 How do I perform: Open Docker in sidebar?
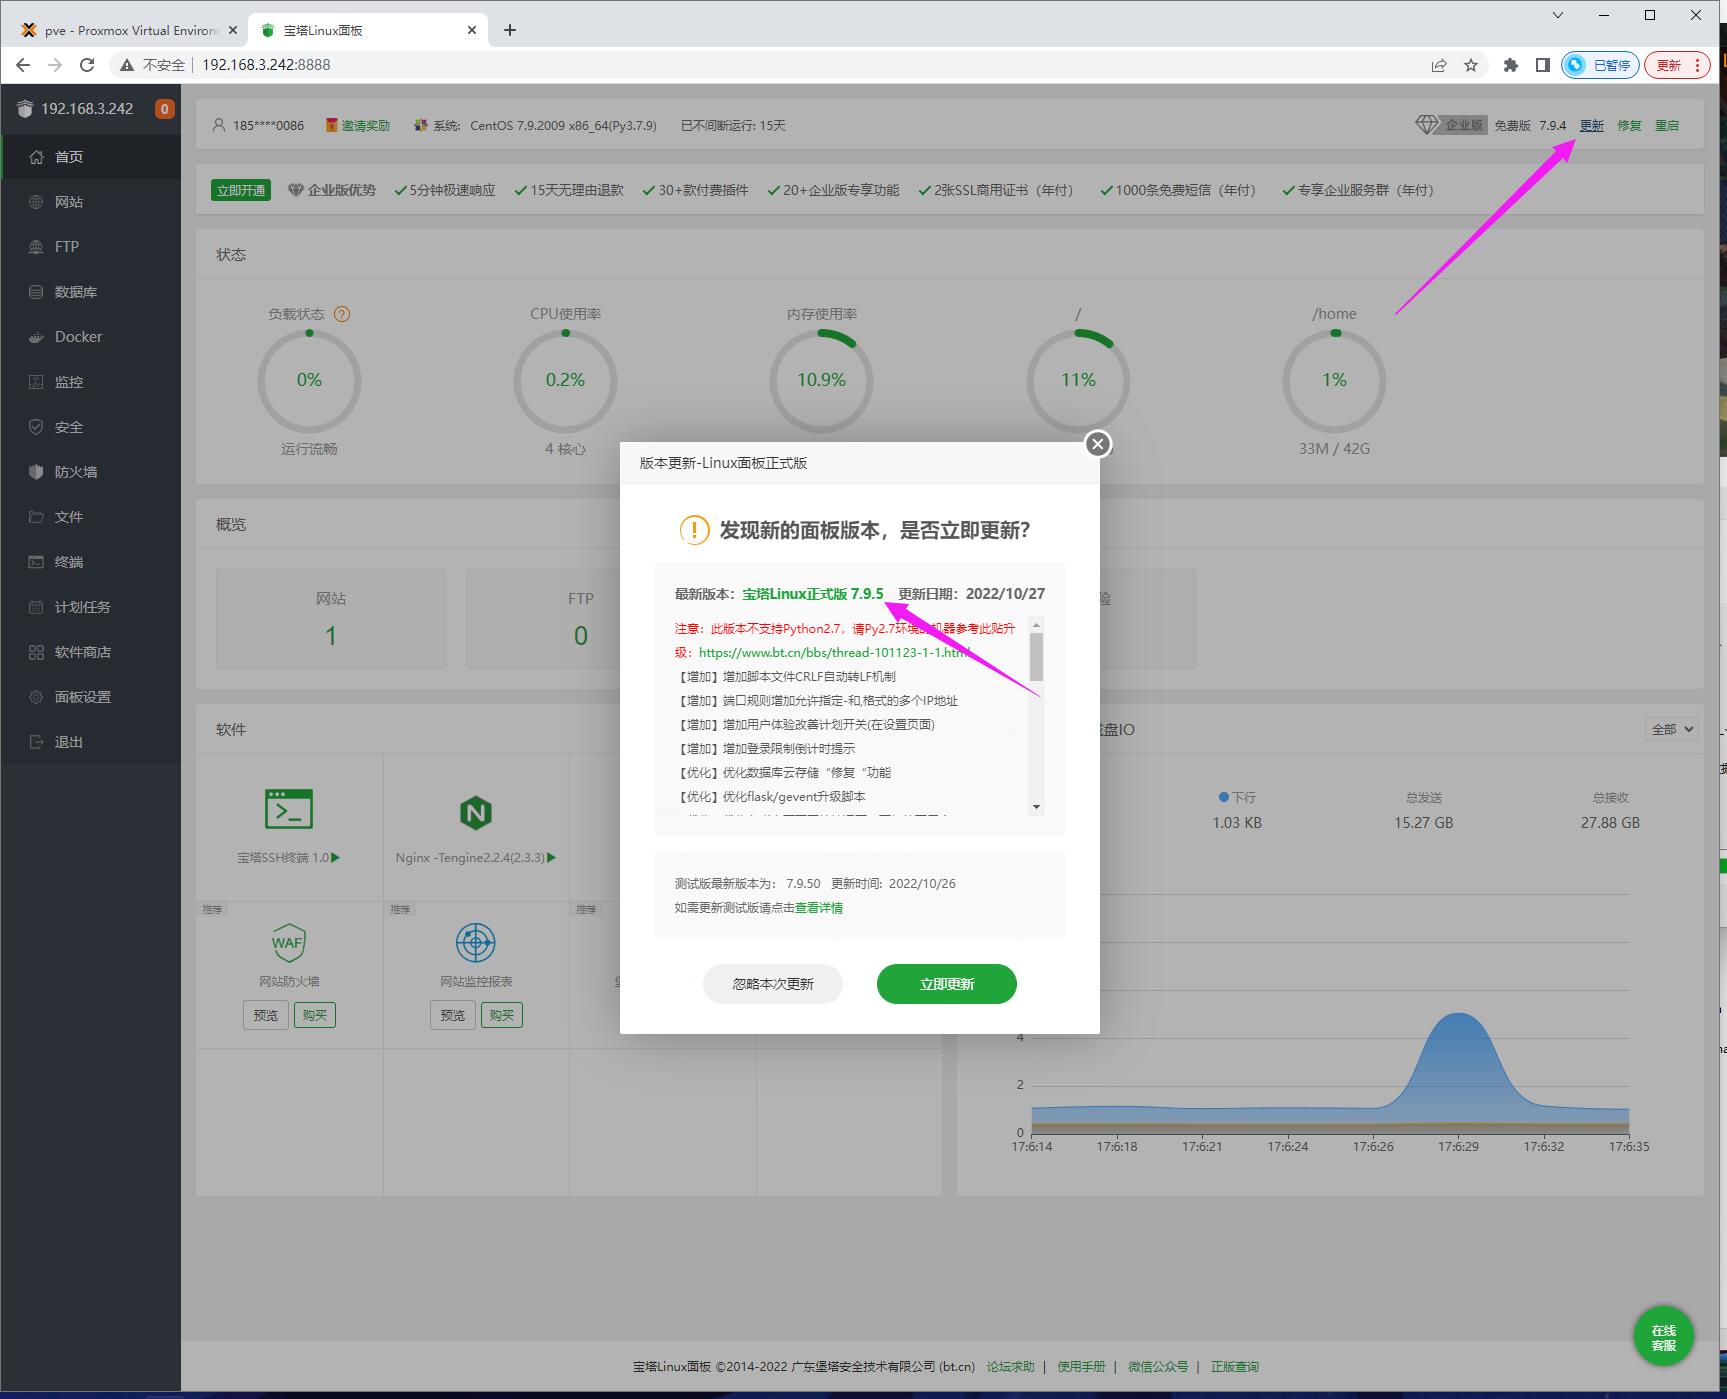pyautogui.click(x=91, y=337)
